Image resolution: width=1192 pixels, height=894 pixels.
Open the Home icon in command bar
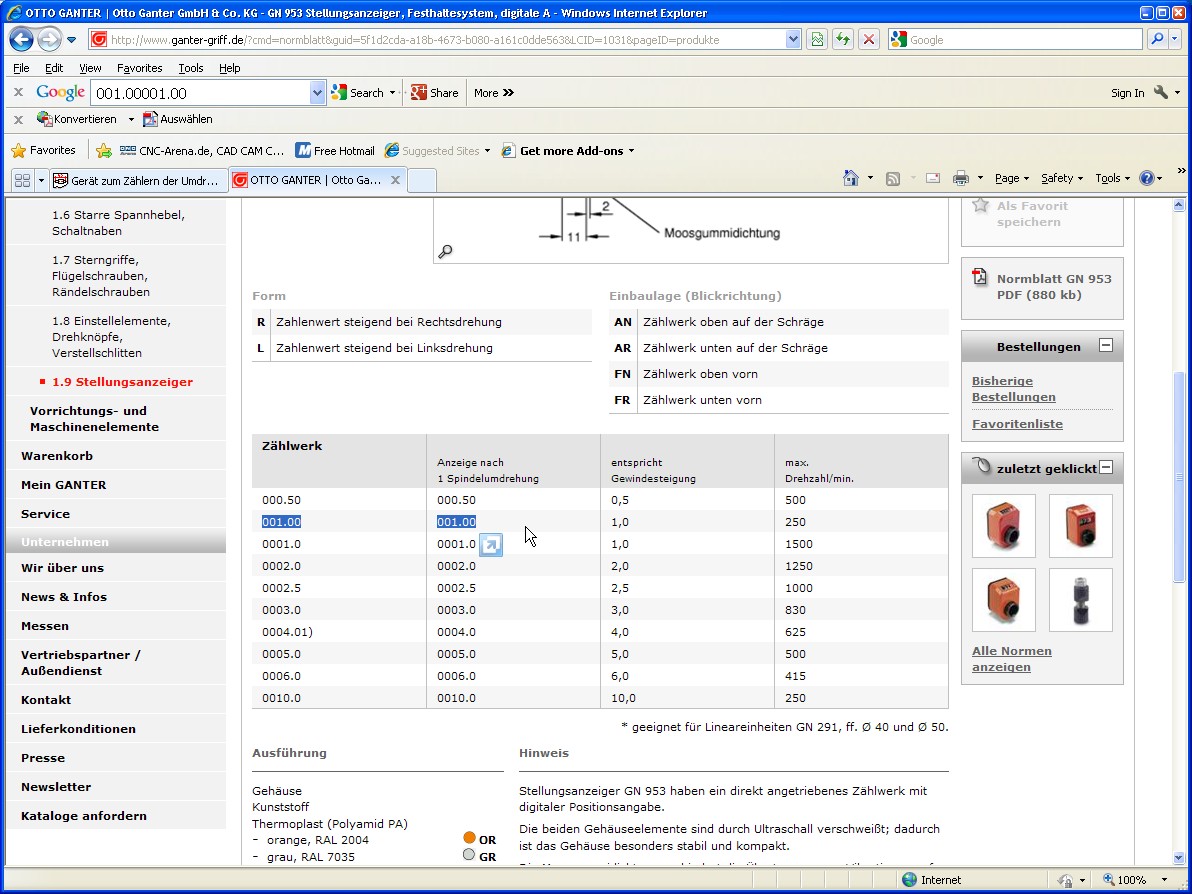pos(851,178)
